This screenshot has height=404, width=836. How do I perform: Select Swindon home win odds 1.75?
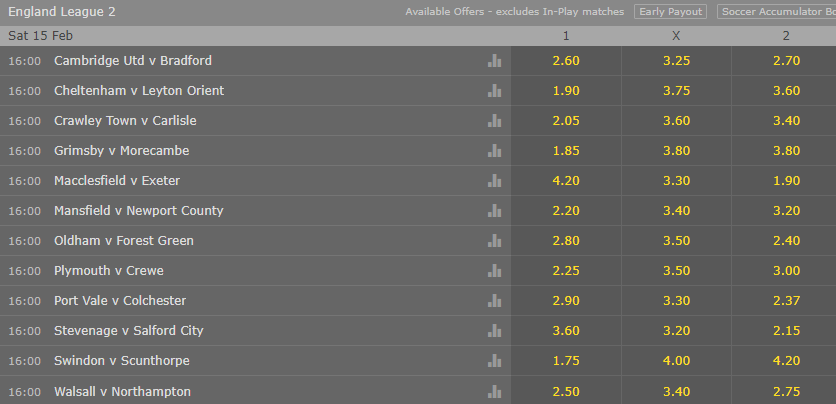click(566, 361)
